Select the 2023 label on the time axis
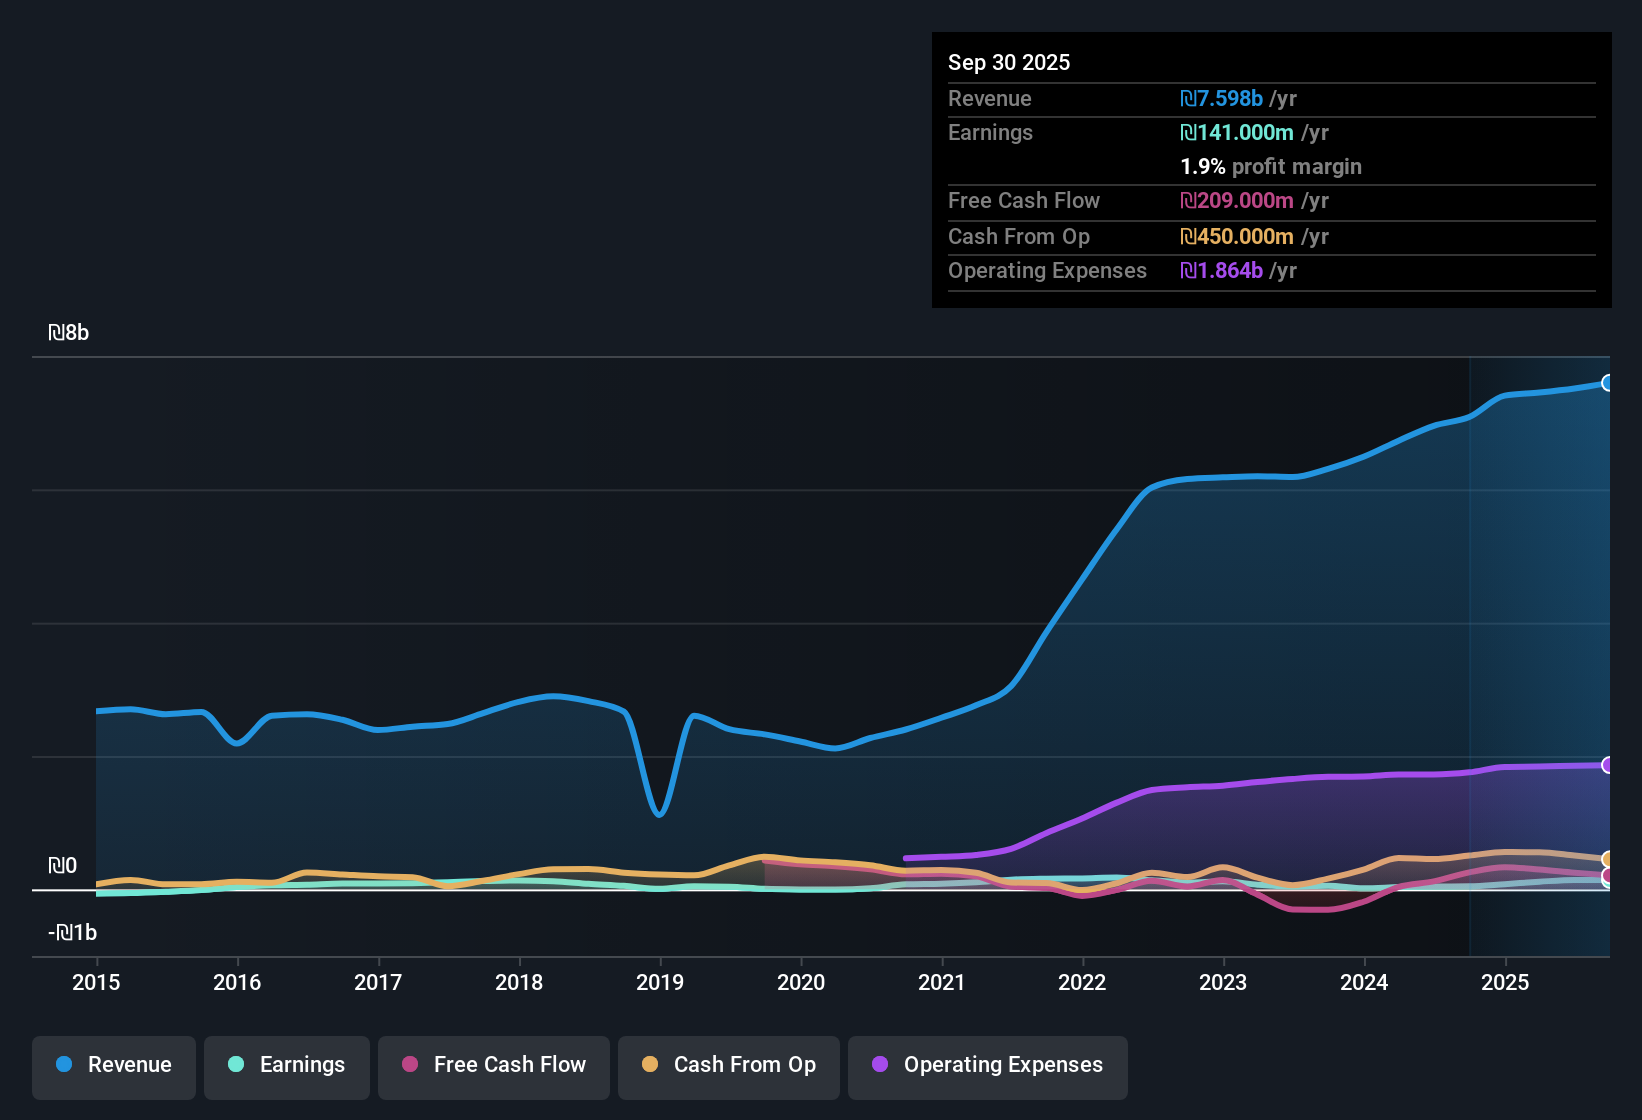This screenshot has width=1642, height=1120. [1223, 983]
